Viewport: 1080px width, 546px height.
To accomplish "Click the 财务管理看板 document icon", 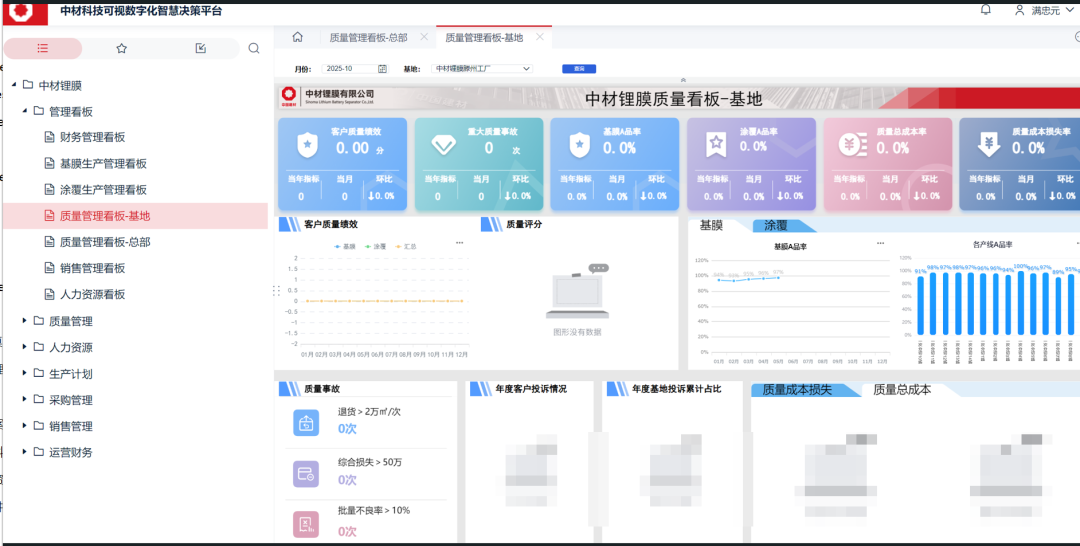I will click(49, 137).
